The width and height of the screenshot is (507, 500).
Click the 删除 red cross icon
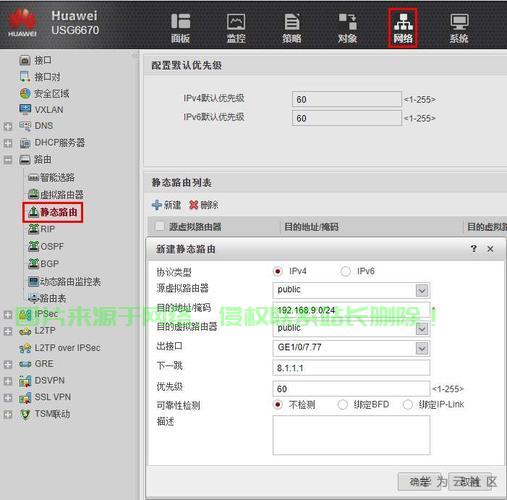[x=194, y=205]
